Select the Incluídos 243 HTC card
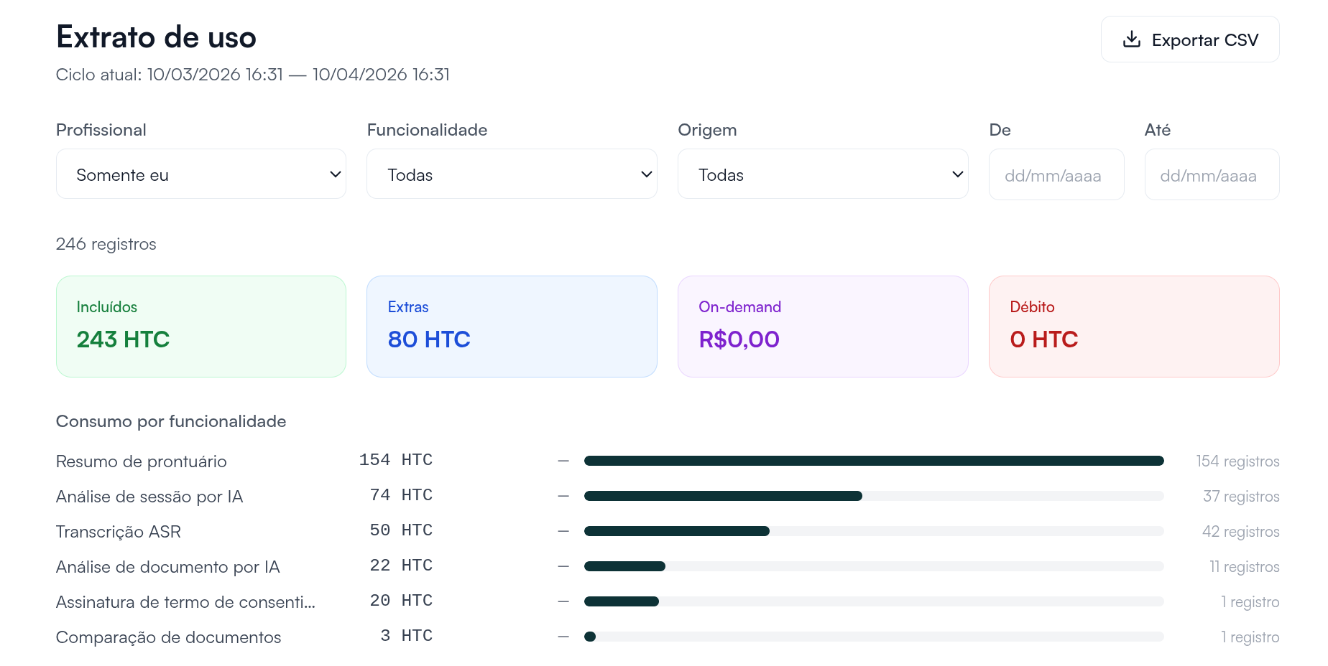Viewport: 1328px width, 666px height. (201, 327)
